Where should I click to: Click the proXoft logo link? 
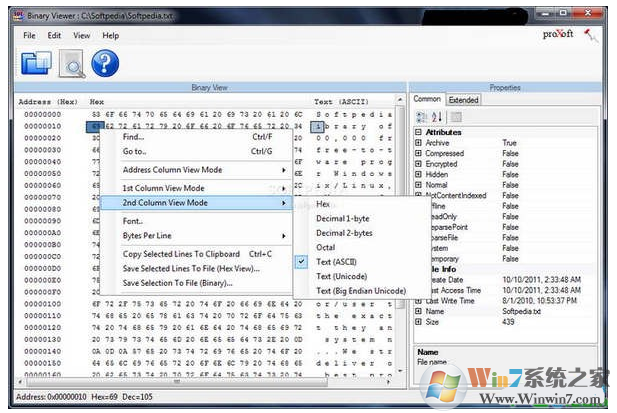[x=558, y=34]
